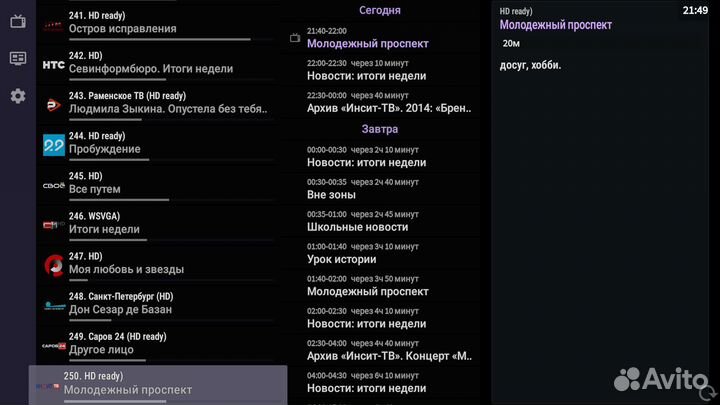Open the program guide sidebar icon

(x=18, y=58)
